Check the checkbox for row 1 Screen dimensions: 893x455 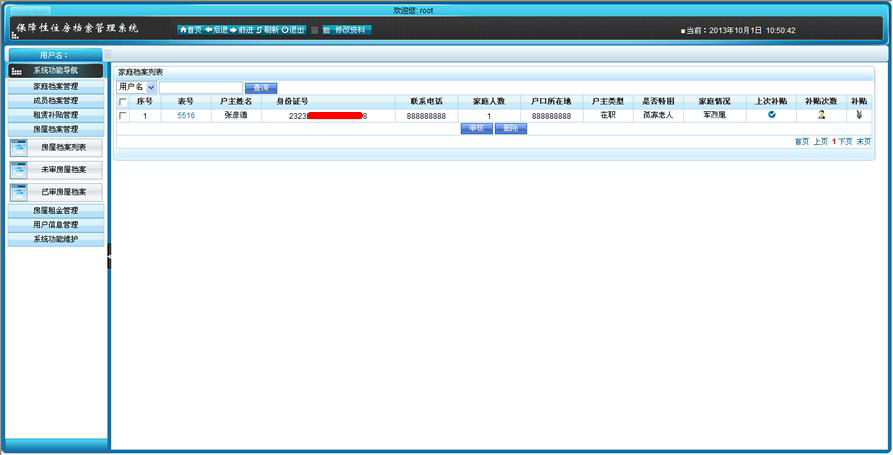coord(123,116)
